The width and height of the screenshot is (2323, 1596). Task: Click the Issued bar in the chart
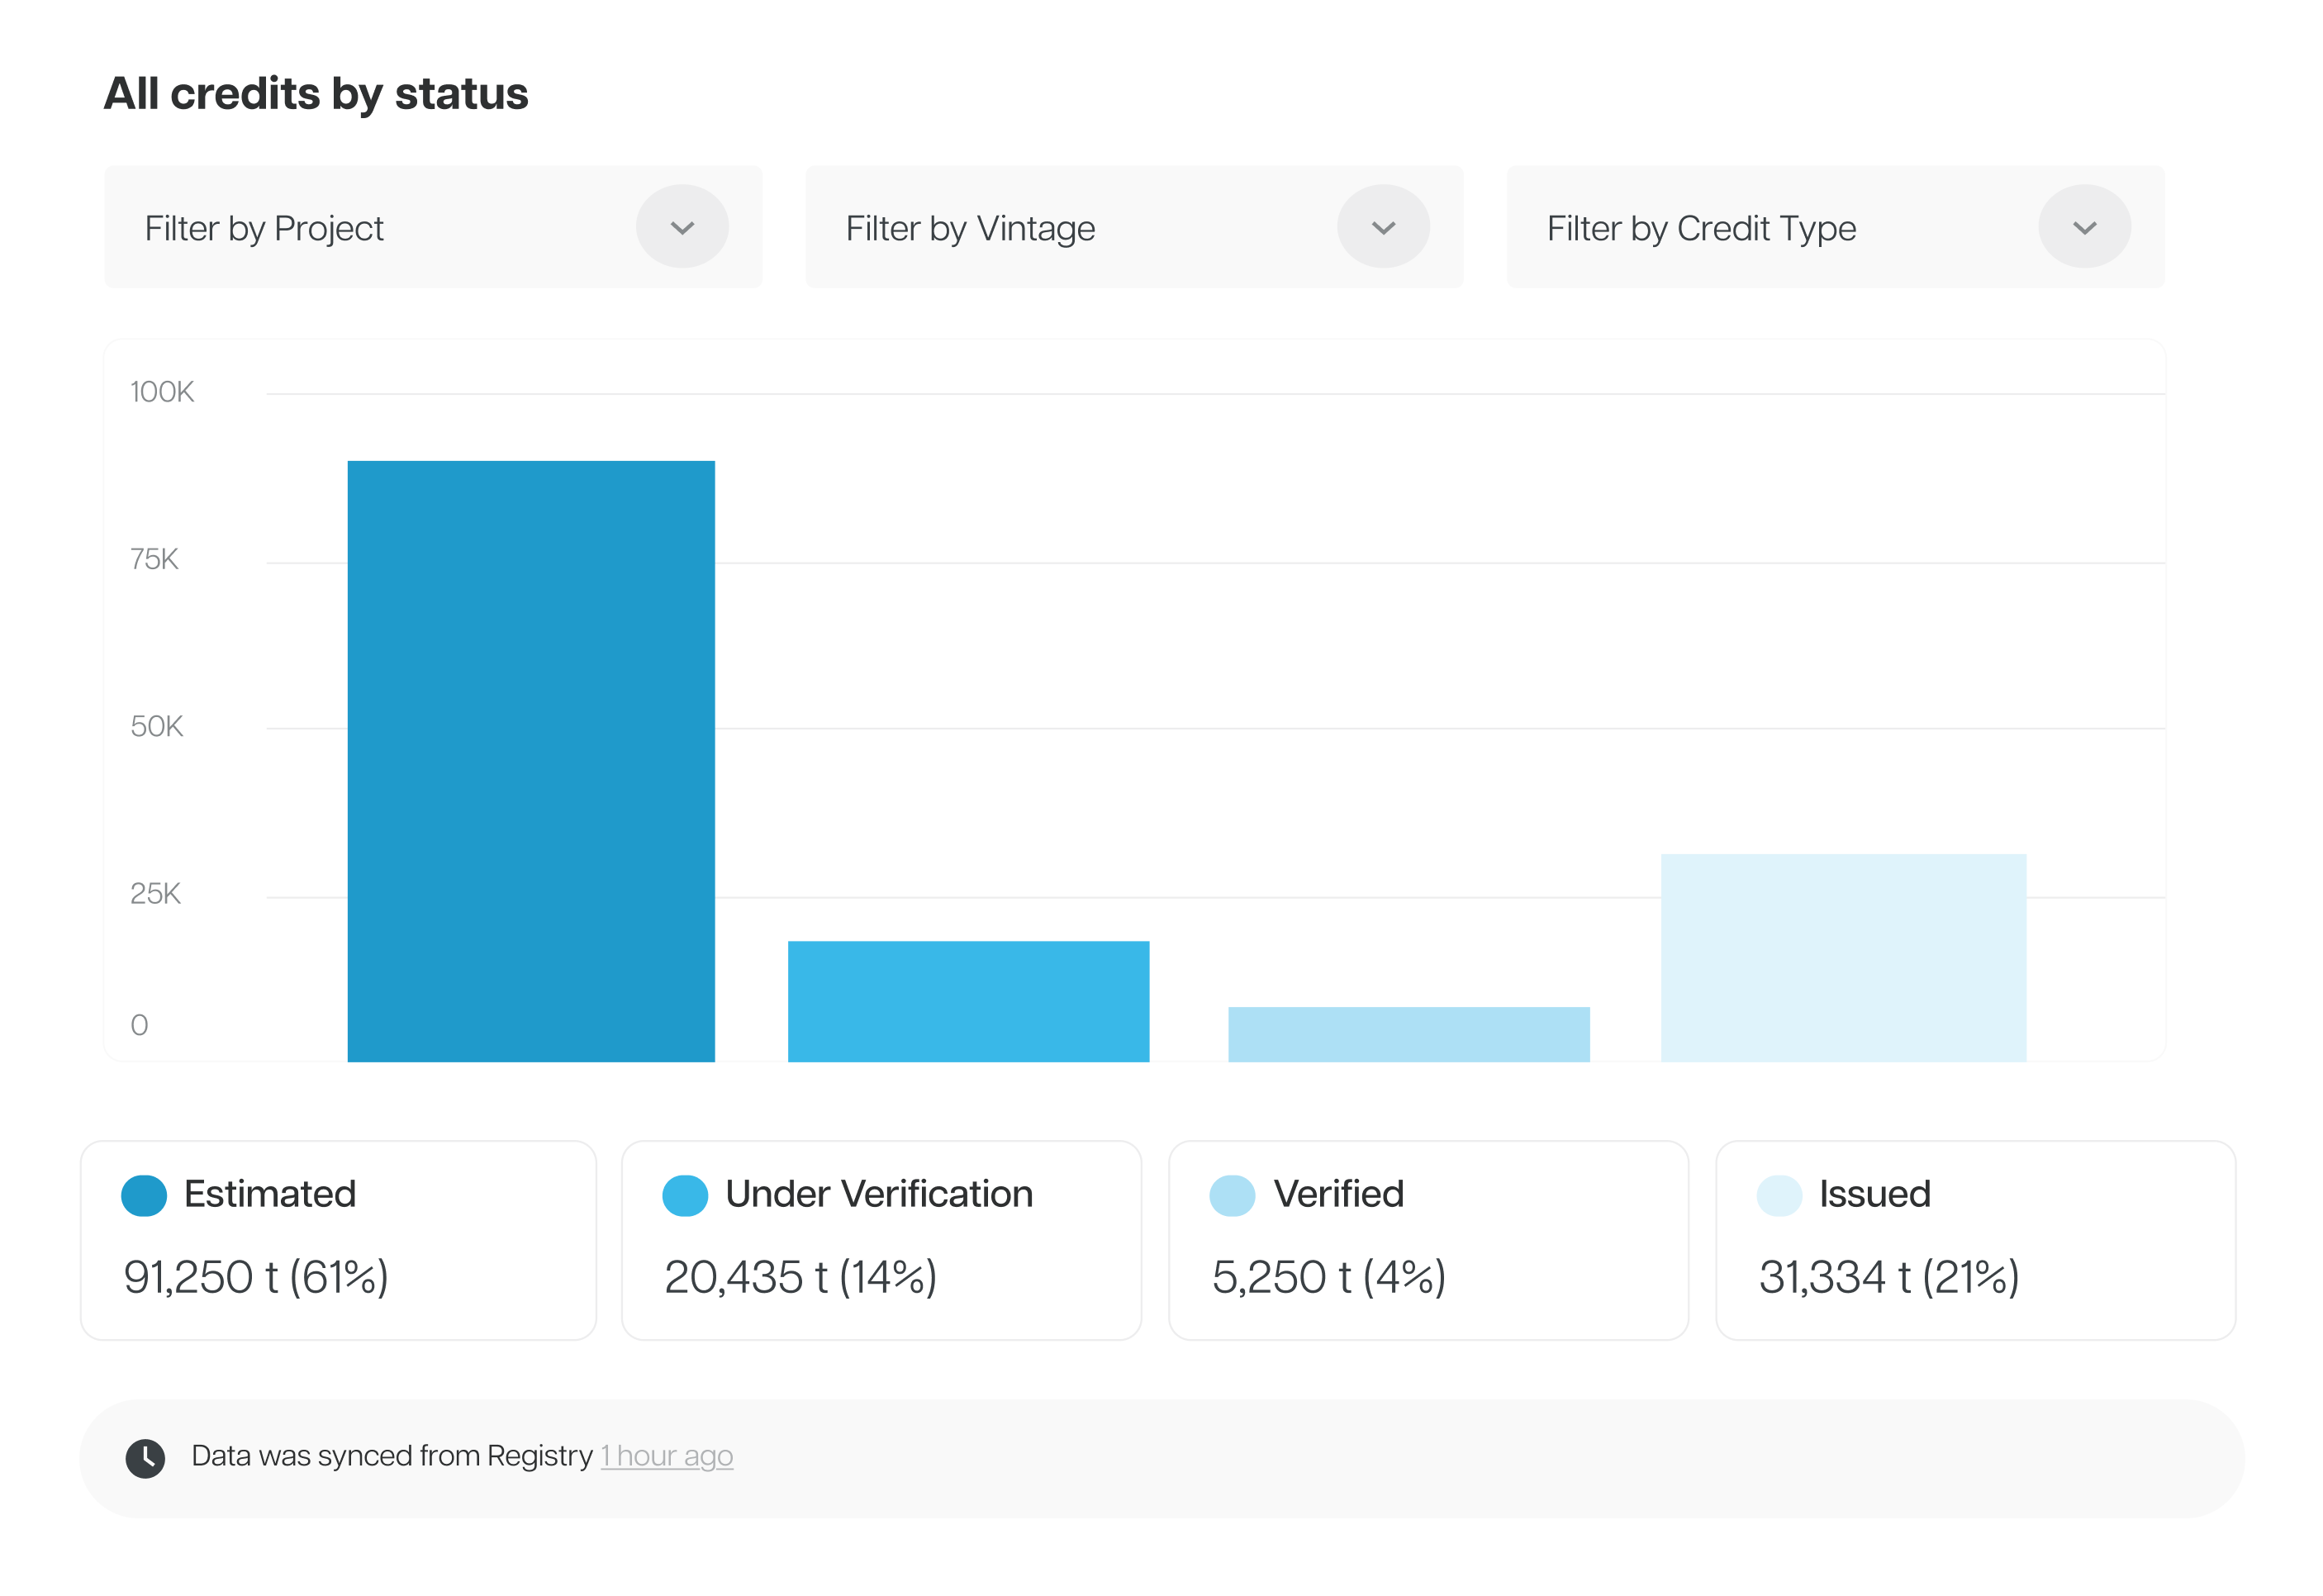click(1843, 958)
